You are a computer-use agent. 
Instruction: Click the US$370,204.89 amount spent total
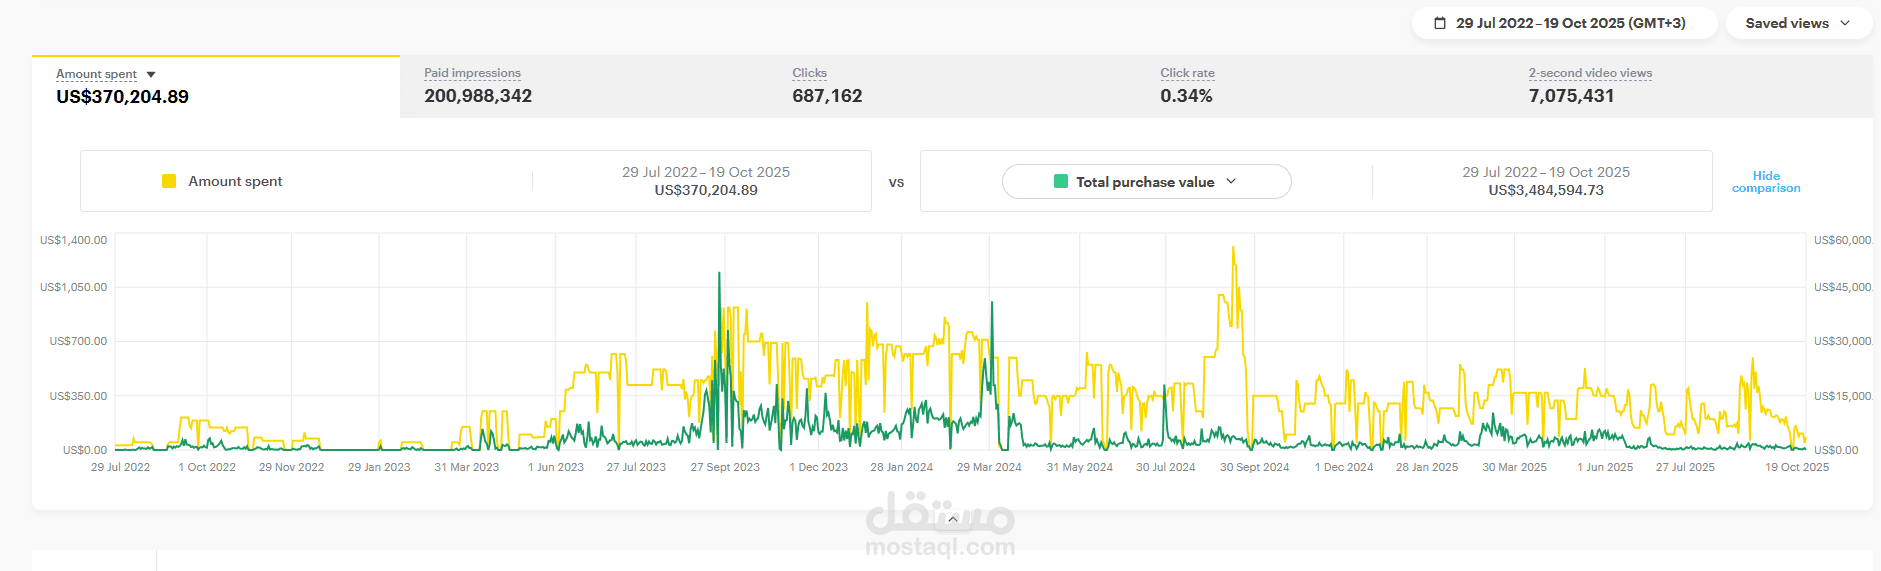point(122,97)
